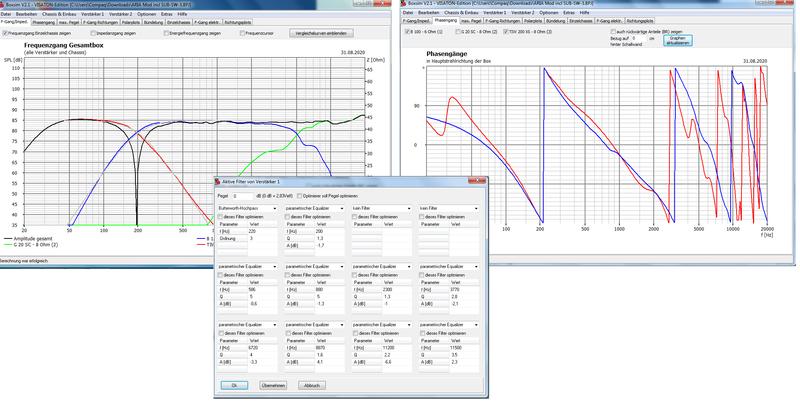Click Übernehmen in the filter dialog

coord(273,385)
